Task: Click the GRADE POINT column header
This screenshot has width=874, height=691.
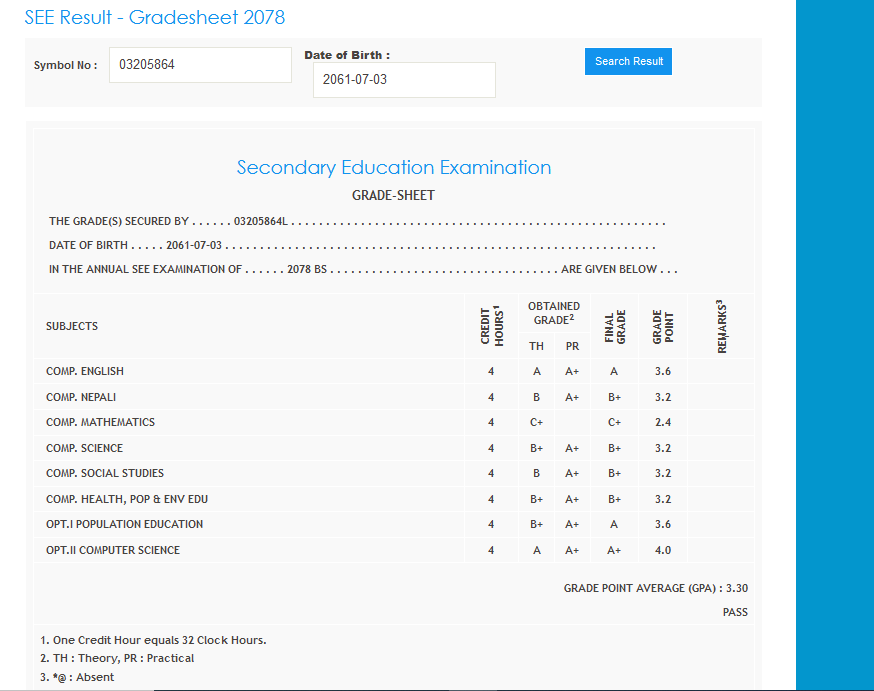Action: (663, 326)
